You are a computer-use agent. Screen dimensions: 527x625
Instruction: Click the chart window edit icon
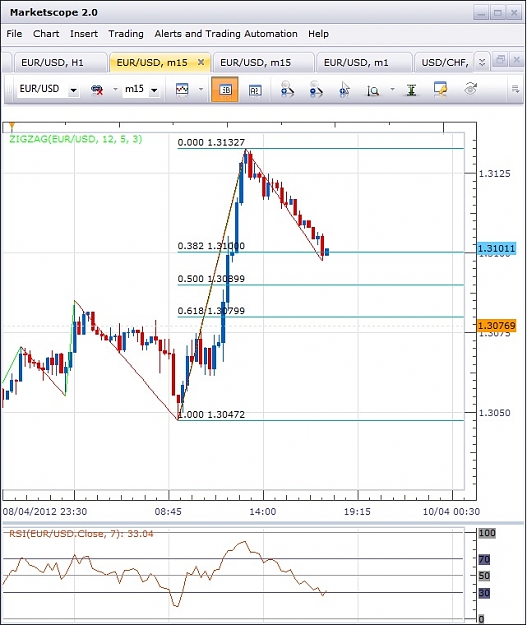point(440,89)
